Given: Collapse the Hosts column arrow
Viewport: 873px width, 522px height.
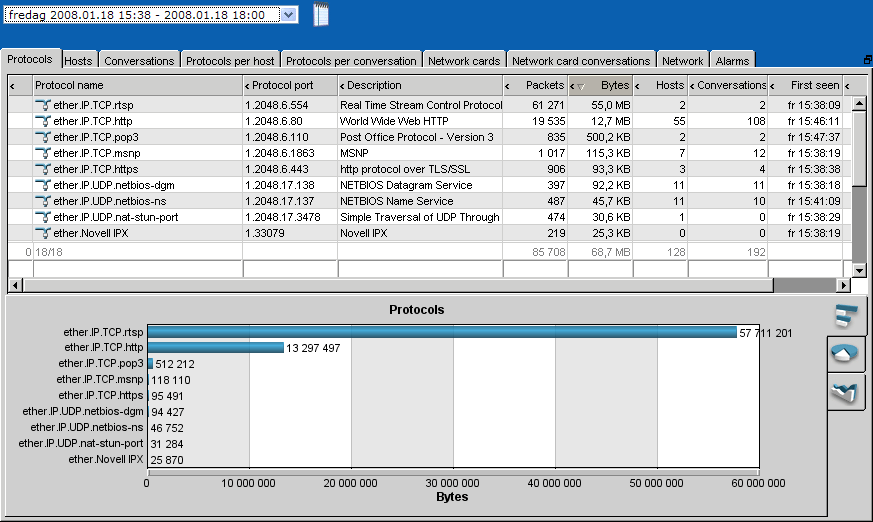Looking at the screenshot, I should click(637, 86).
